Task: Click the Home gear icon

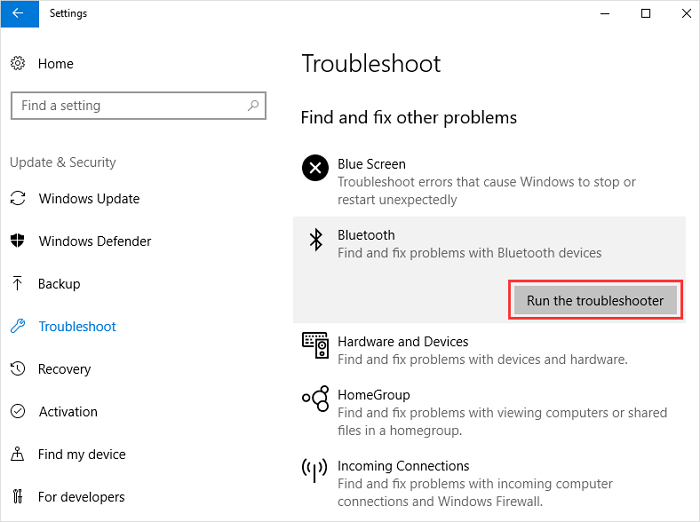Action: [x=18, y=63]
